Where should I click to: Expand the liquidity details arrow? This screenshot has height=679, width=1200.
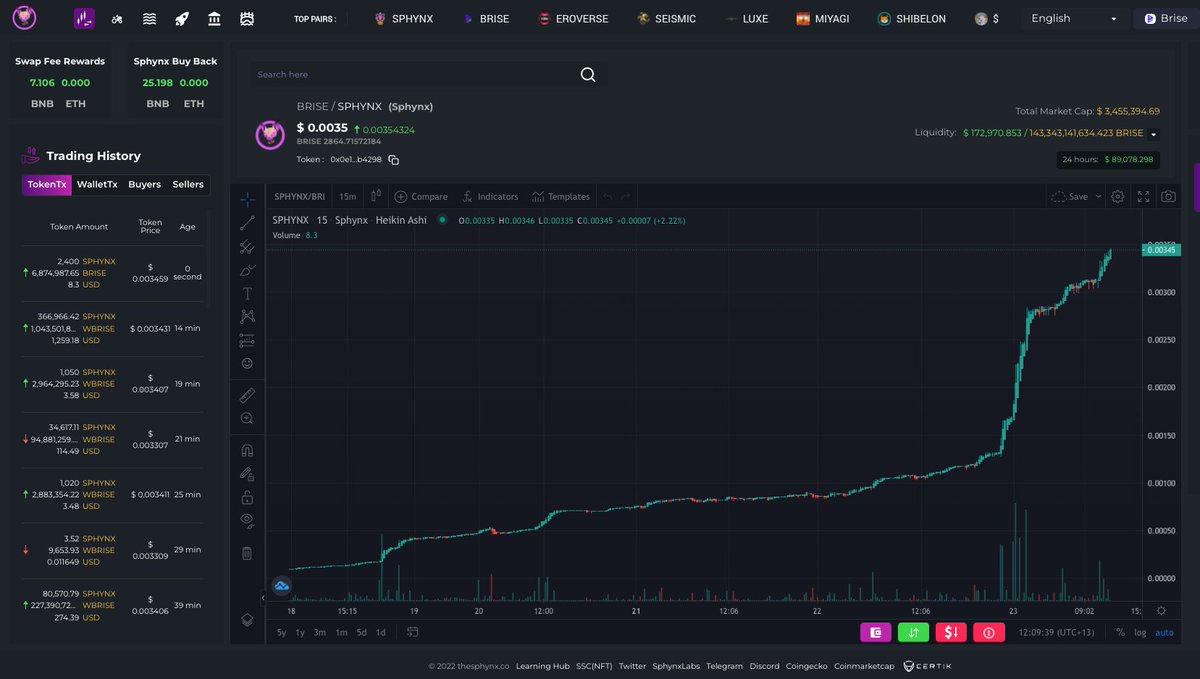1154,134
